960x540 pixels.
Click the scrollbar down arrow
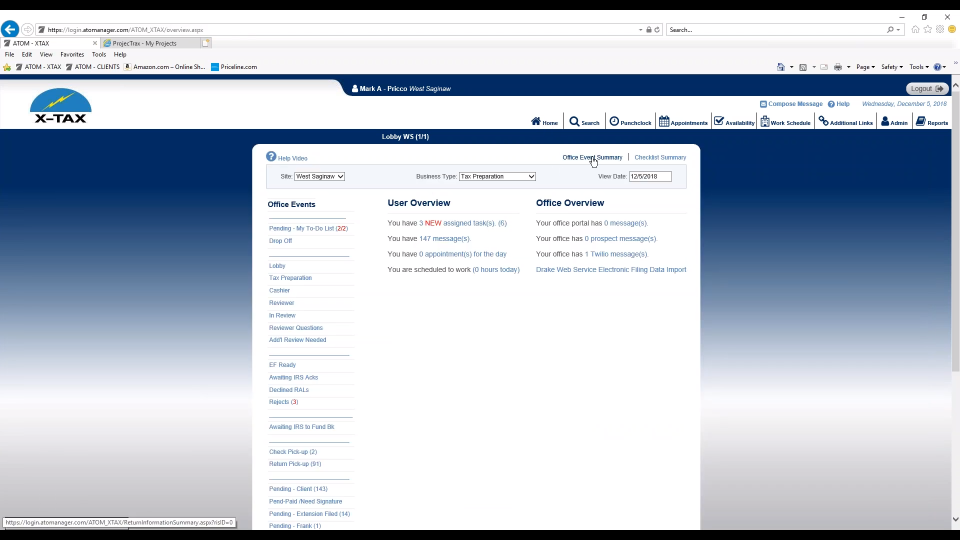[x=955, y=519]
